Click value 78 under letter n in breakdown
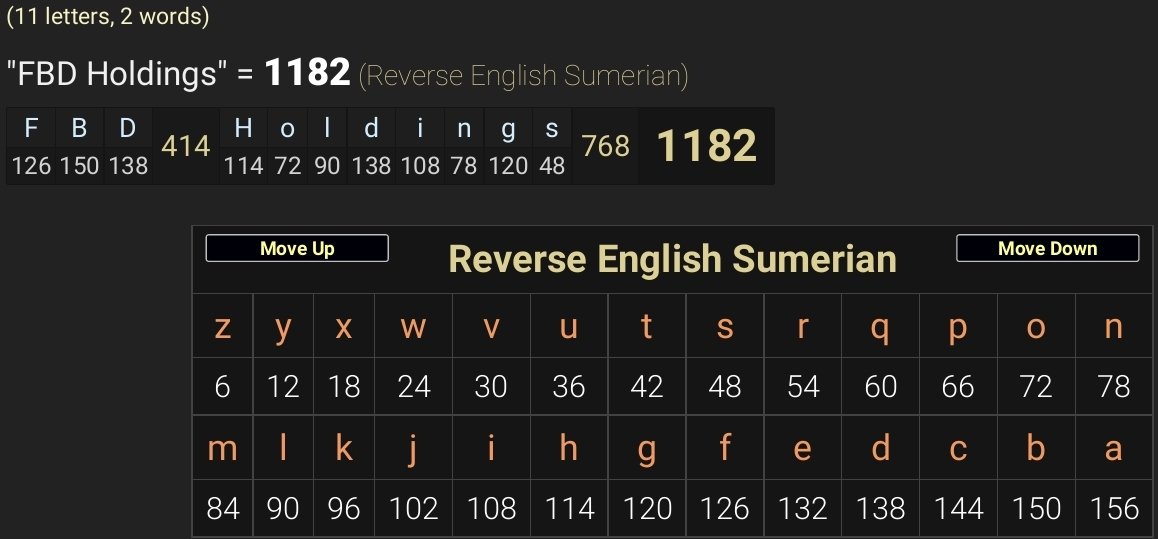This screenshot has height=539, width=1158. coord(464,165)
